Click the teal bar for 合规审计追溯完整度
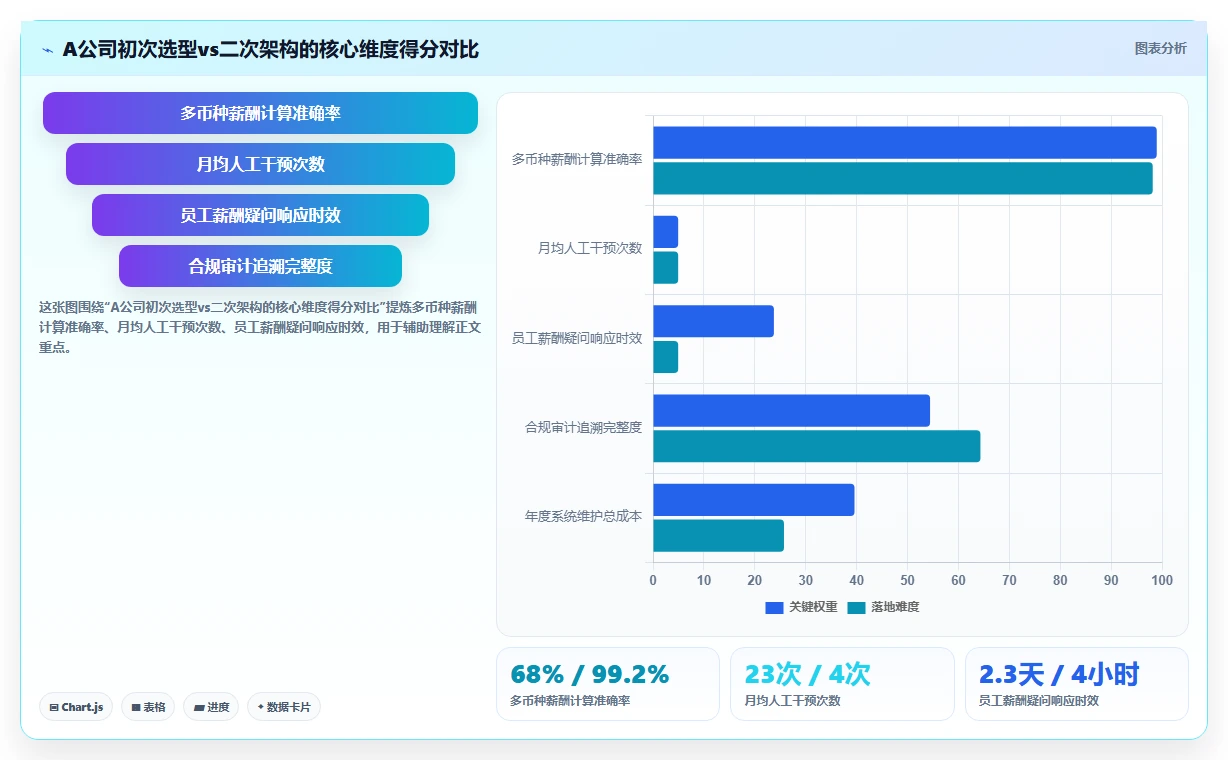This screenshot has width=1228, height=760. click(x=817, y=446)
